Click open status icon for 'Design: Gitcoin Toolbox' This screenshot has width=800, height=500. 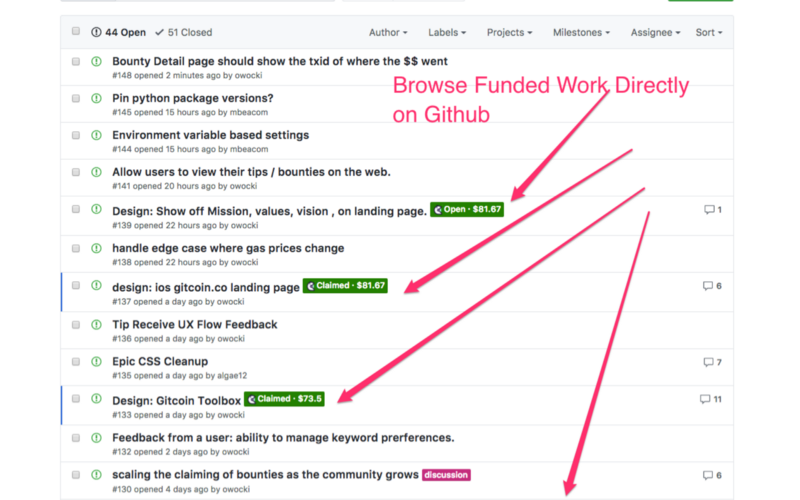click(x=96, y=398)
